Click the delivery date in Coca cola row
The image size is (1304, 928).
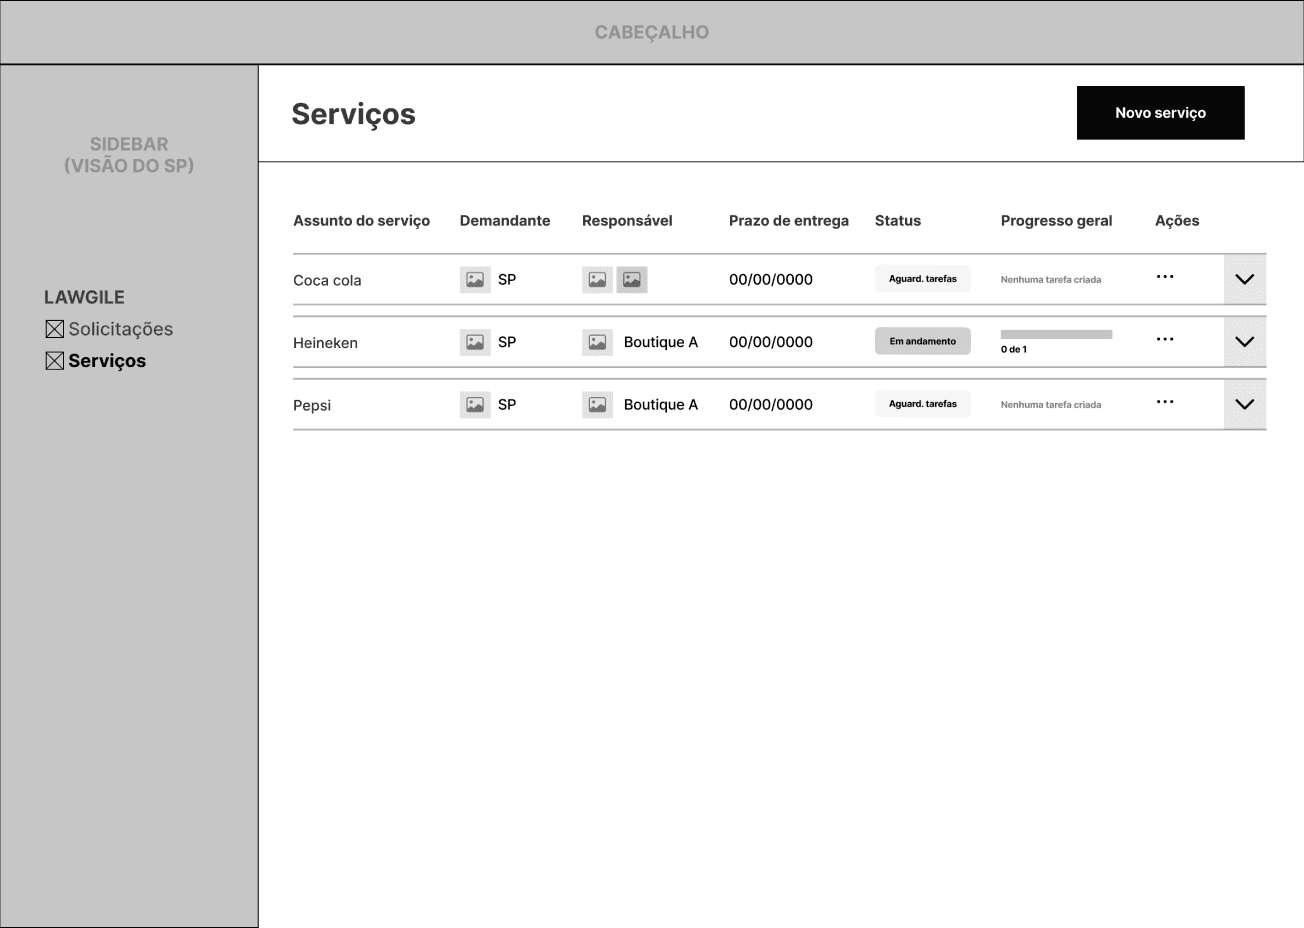click(771, 280)
